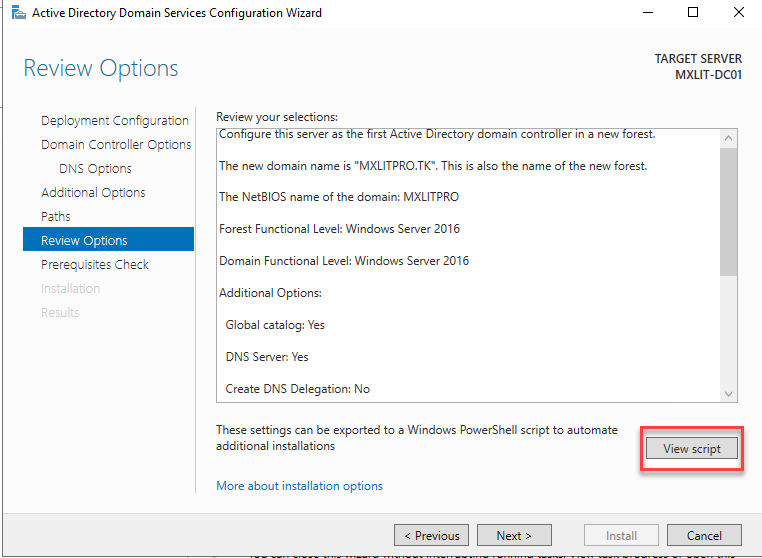The height and width of the screenshot is (558, 762).
Task: Click View script button
Action: [691, 449]
